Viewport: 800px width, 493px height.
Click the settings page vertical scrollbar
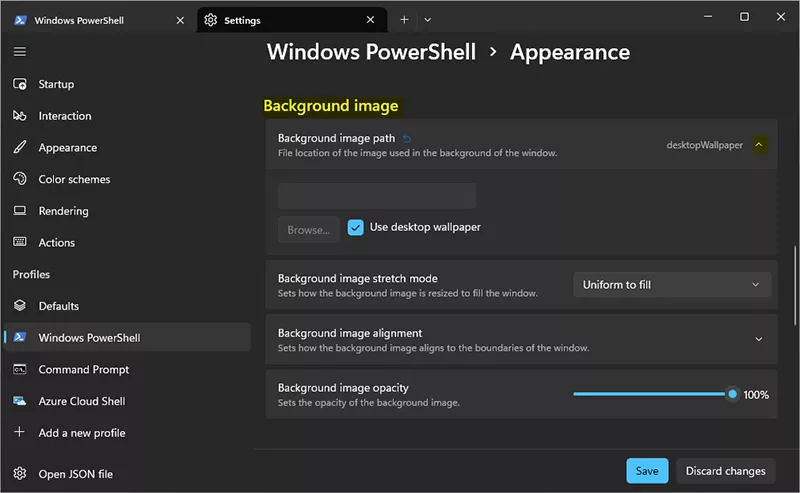pyautogui.click(x=794, y=286)
